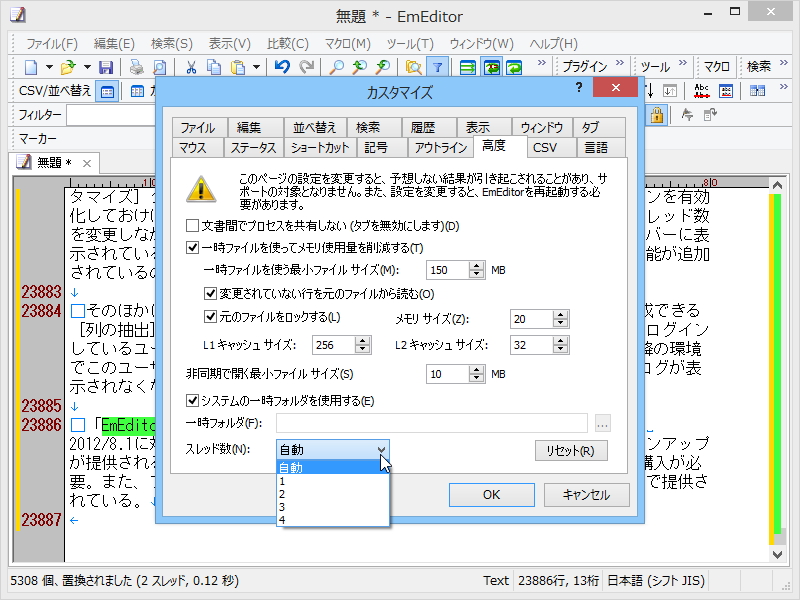Screen dimensions: 800x600
Task: Switch to the アウトライン tab
Action: point(441,147)
